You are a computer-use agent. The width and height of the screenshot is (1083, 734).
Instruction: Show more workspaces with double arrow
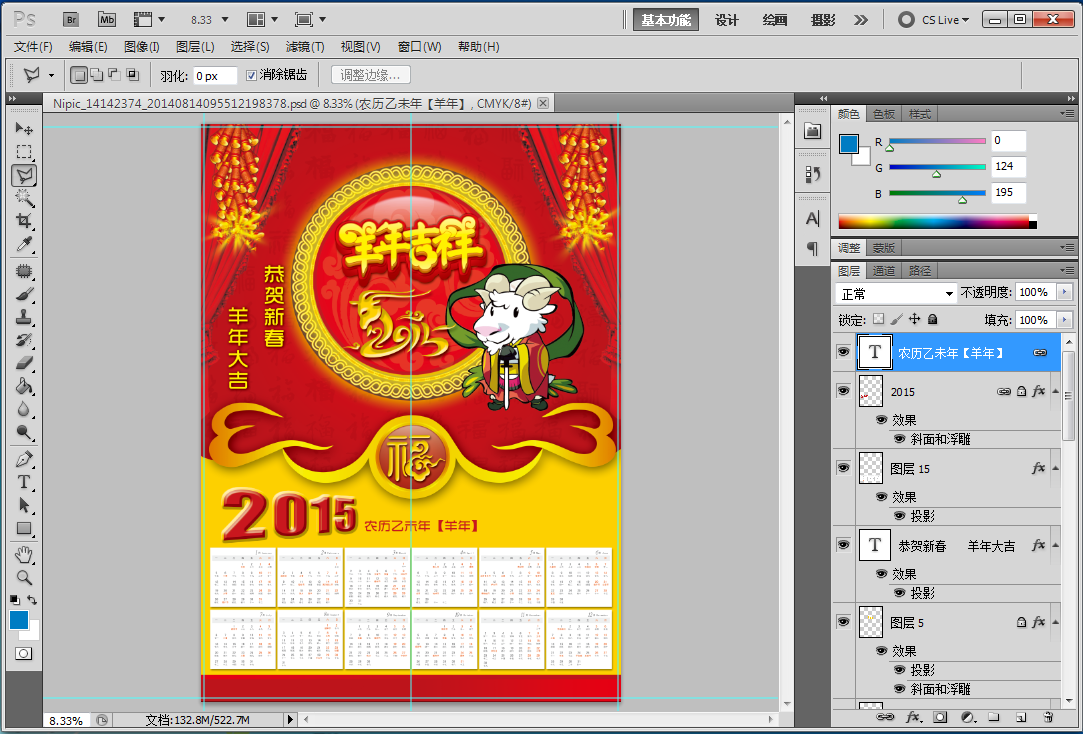pos(861,20)
